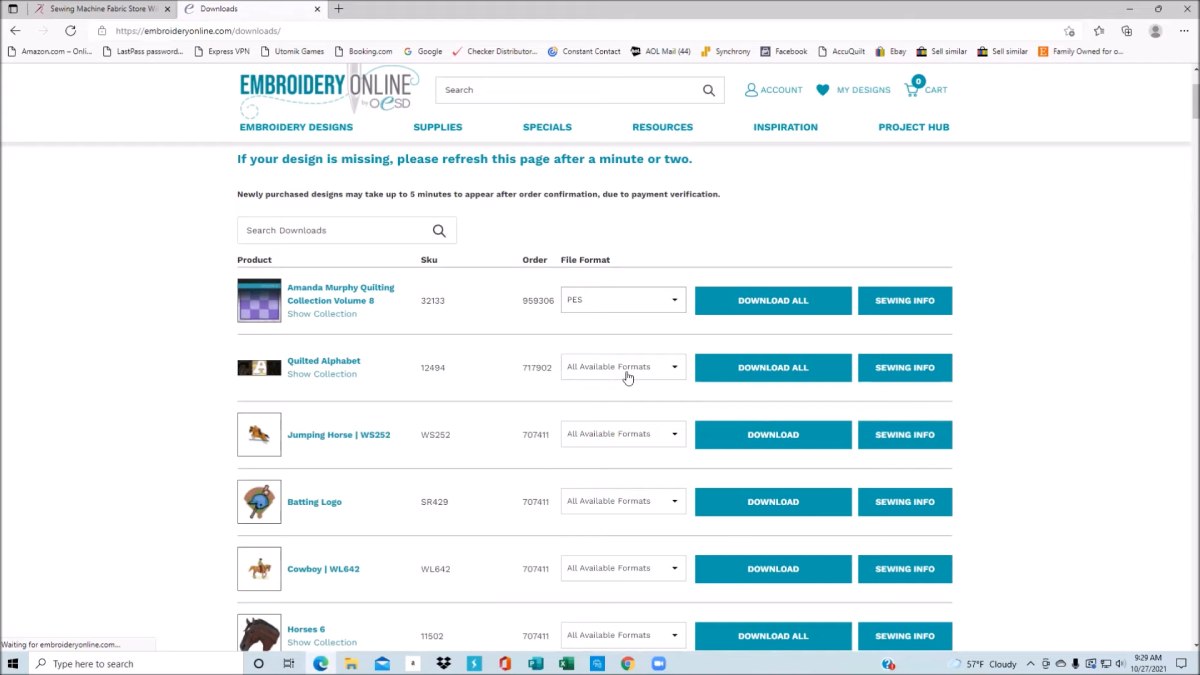
Task: Click the Account person icon
Action: tap(751, 90)
